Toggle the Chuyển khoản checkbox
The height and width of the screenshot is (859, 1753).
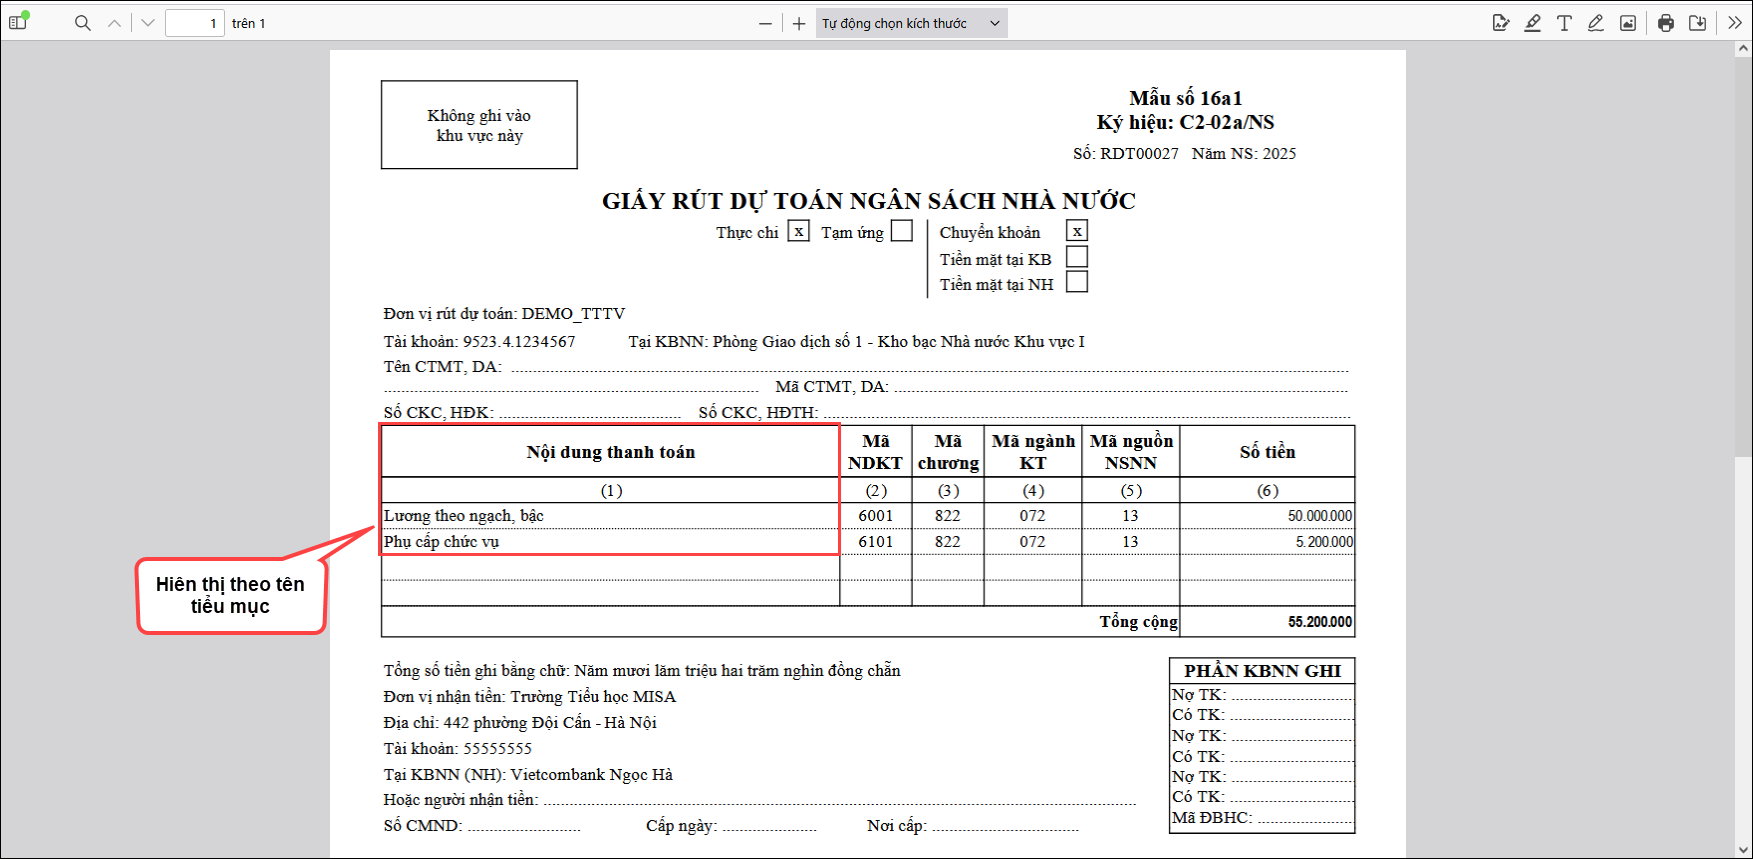coord(1077,231)
